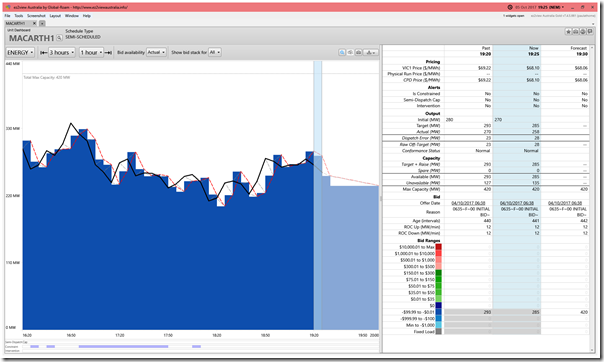Open the chart options dropdown button
The image size is (604, 362).
(371, 52)
